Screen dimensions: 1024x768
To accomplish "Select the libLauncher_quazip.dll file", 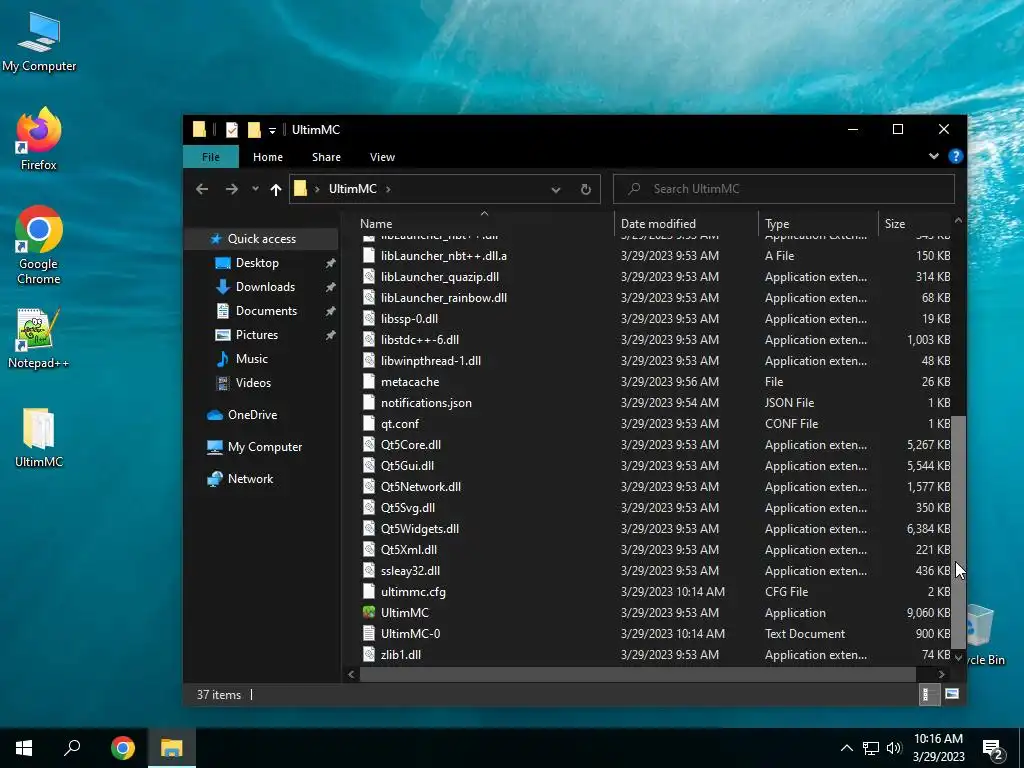I will click(440, 277).
